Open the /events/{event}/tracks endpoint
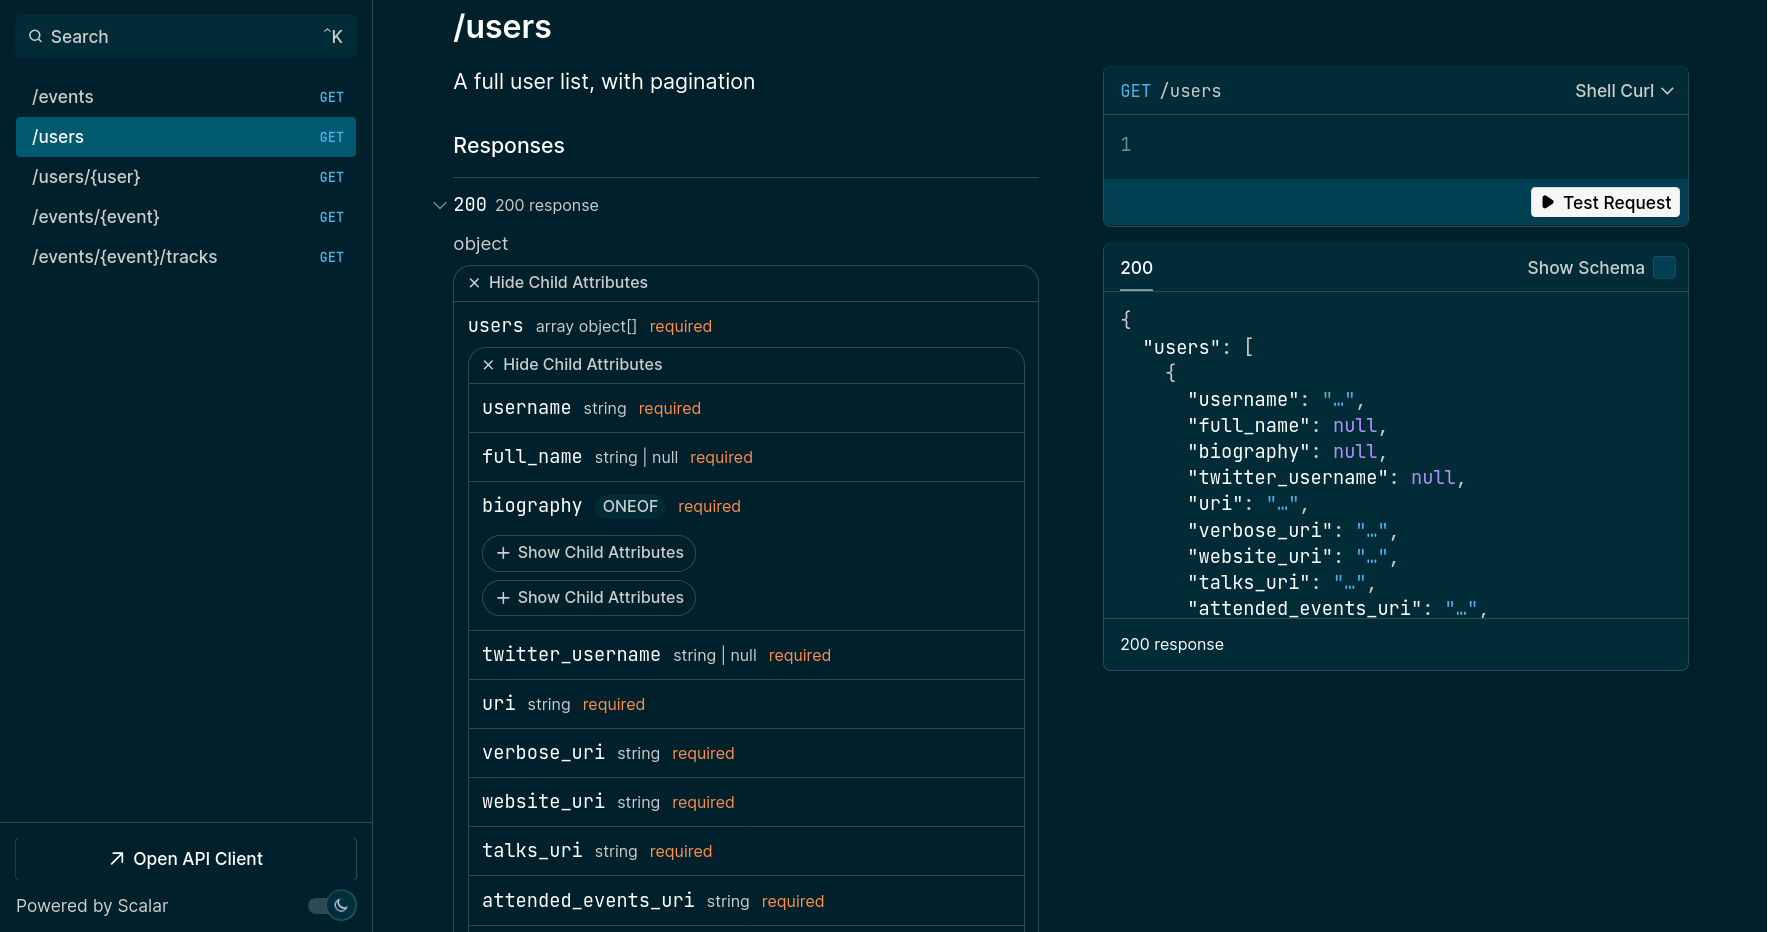Viewport: 1768px width, 932px height. click(x=186, y=257)
